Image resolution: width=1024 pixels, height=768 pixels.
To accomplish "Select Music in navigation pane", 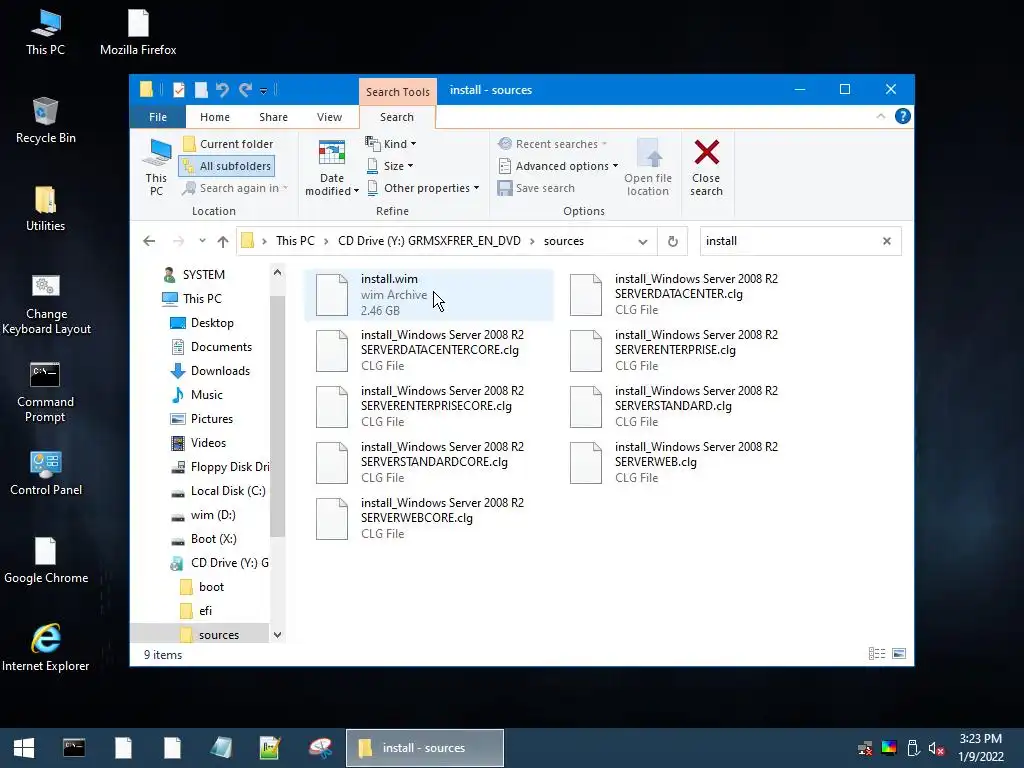I will (x=206, y=395).
